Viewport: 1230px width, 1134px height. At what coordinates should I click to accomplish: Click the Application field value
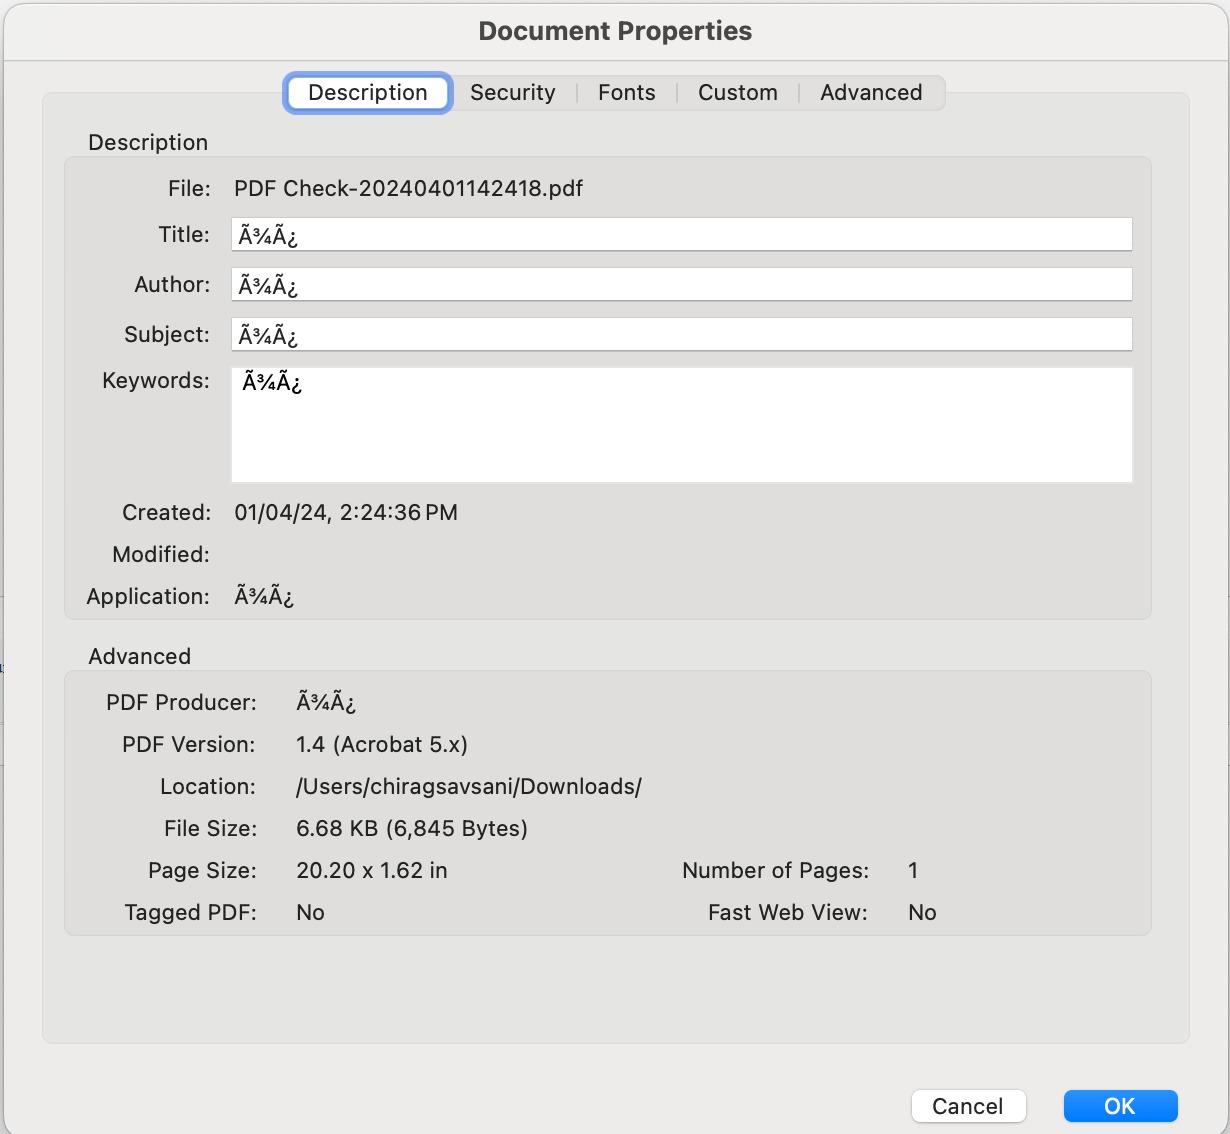click(264, 597)
